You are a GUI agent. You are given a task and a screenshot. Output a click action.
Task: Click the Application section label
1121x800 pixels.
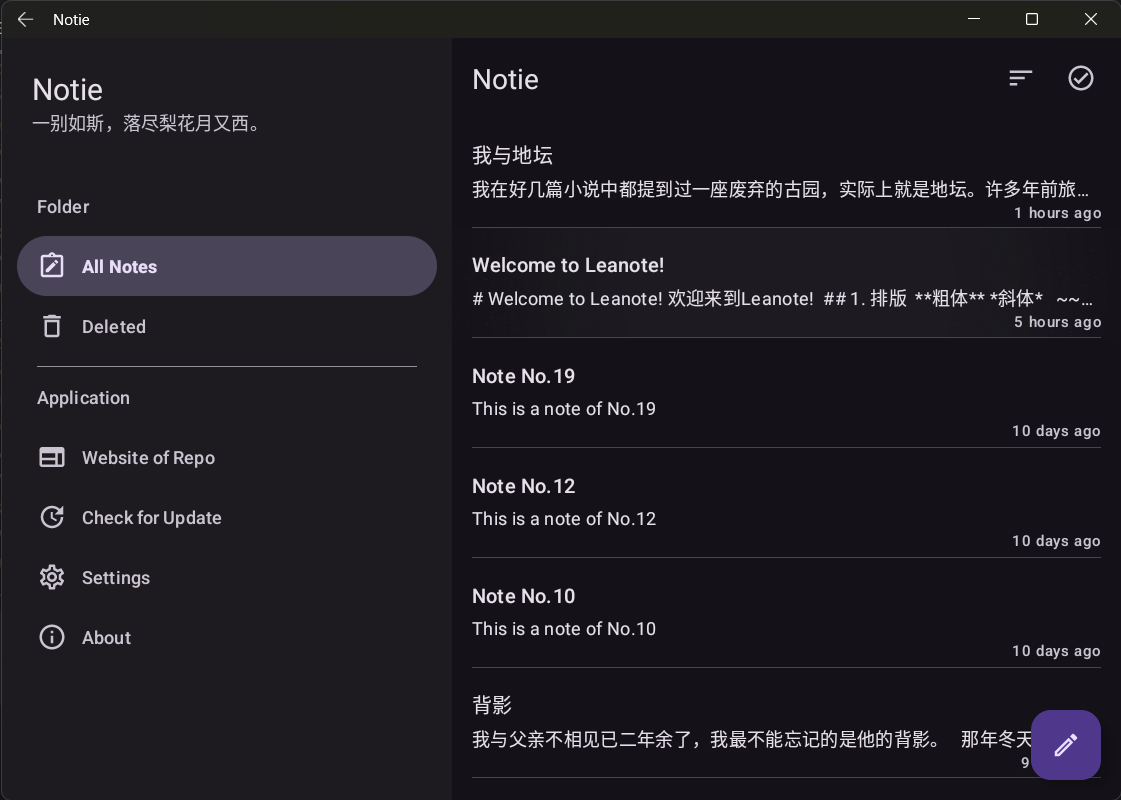(84, 397)
